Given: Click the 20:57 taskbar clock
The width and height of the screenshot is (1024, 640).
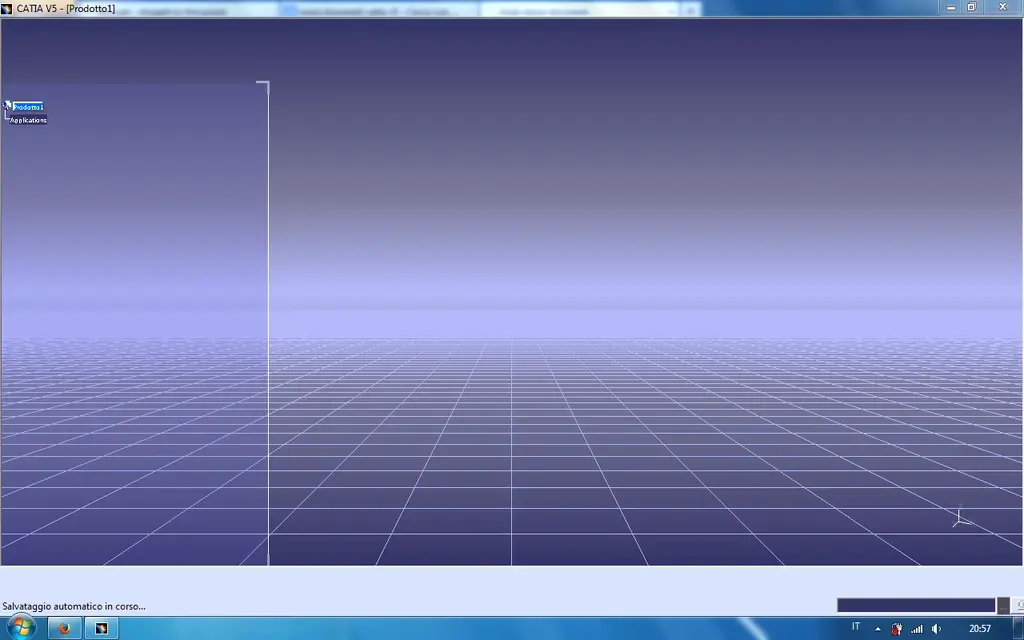Looking at the screenshot, I should tap(980, 628).
